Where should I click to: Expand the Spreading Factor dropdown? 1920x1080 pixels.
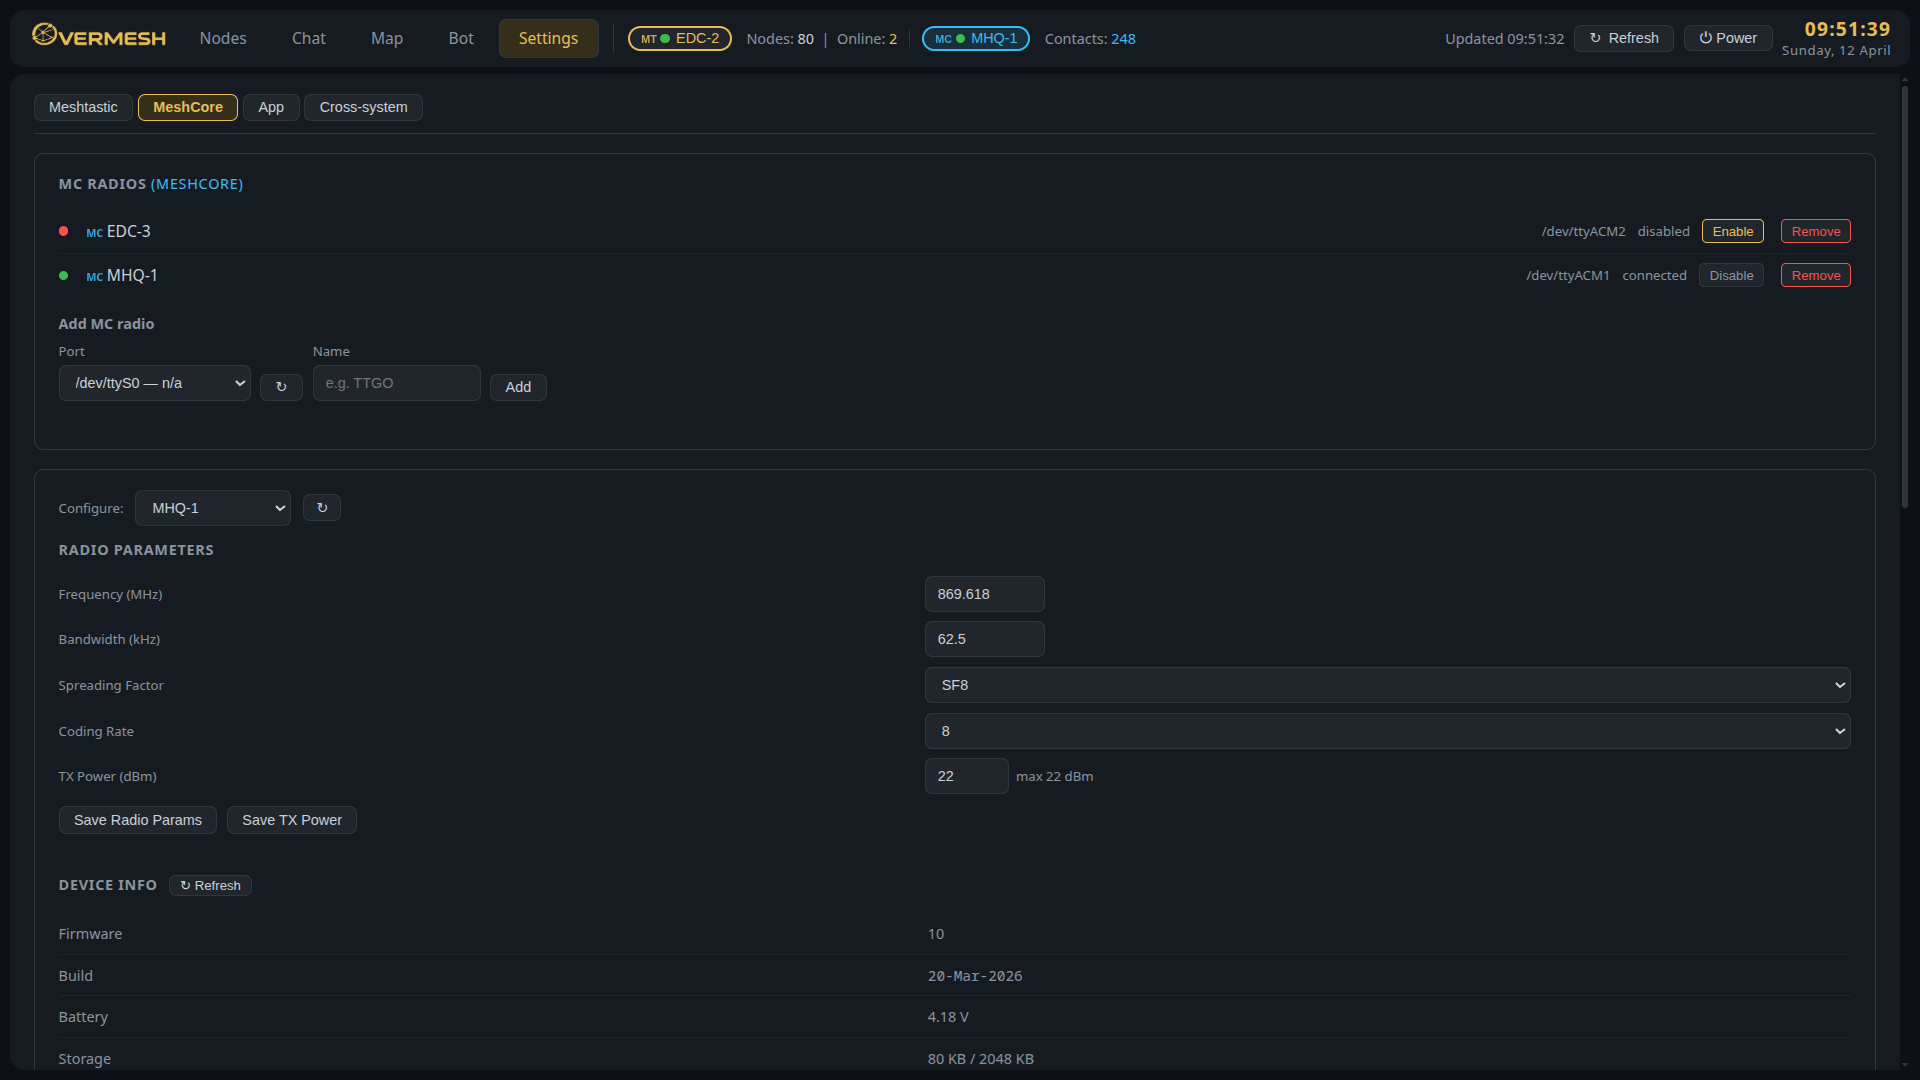1387,685
